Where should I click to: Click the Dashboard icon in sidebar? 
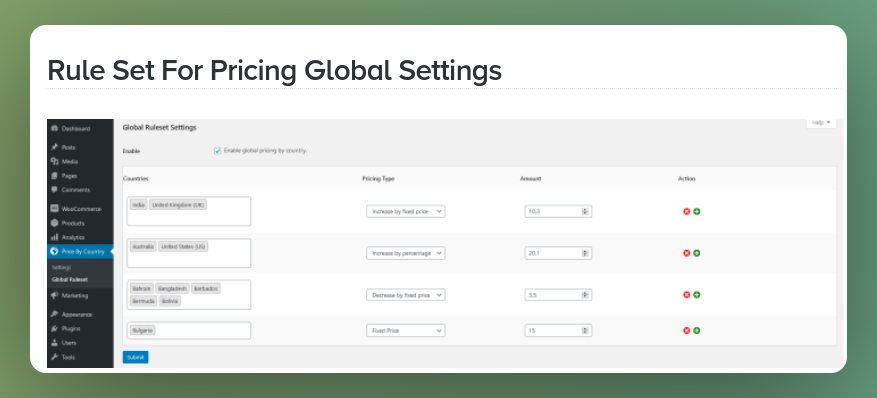54,129
